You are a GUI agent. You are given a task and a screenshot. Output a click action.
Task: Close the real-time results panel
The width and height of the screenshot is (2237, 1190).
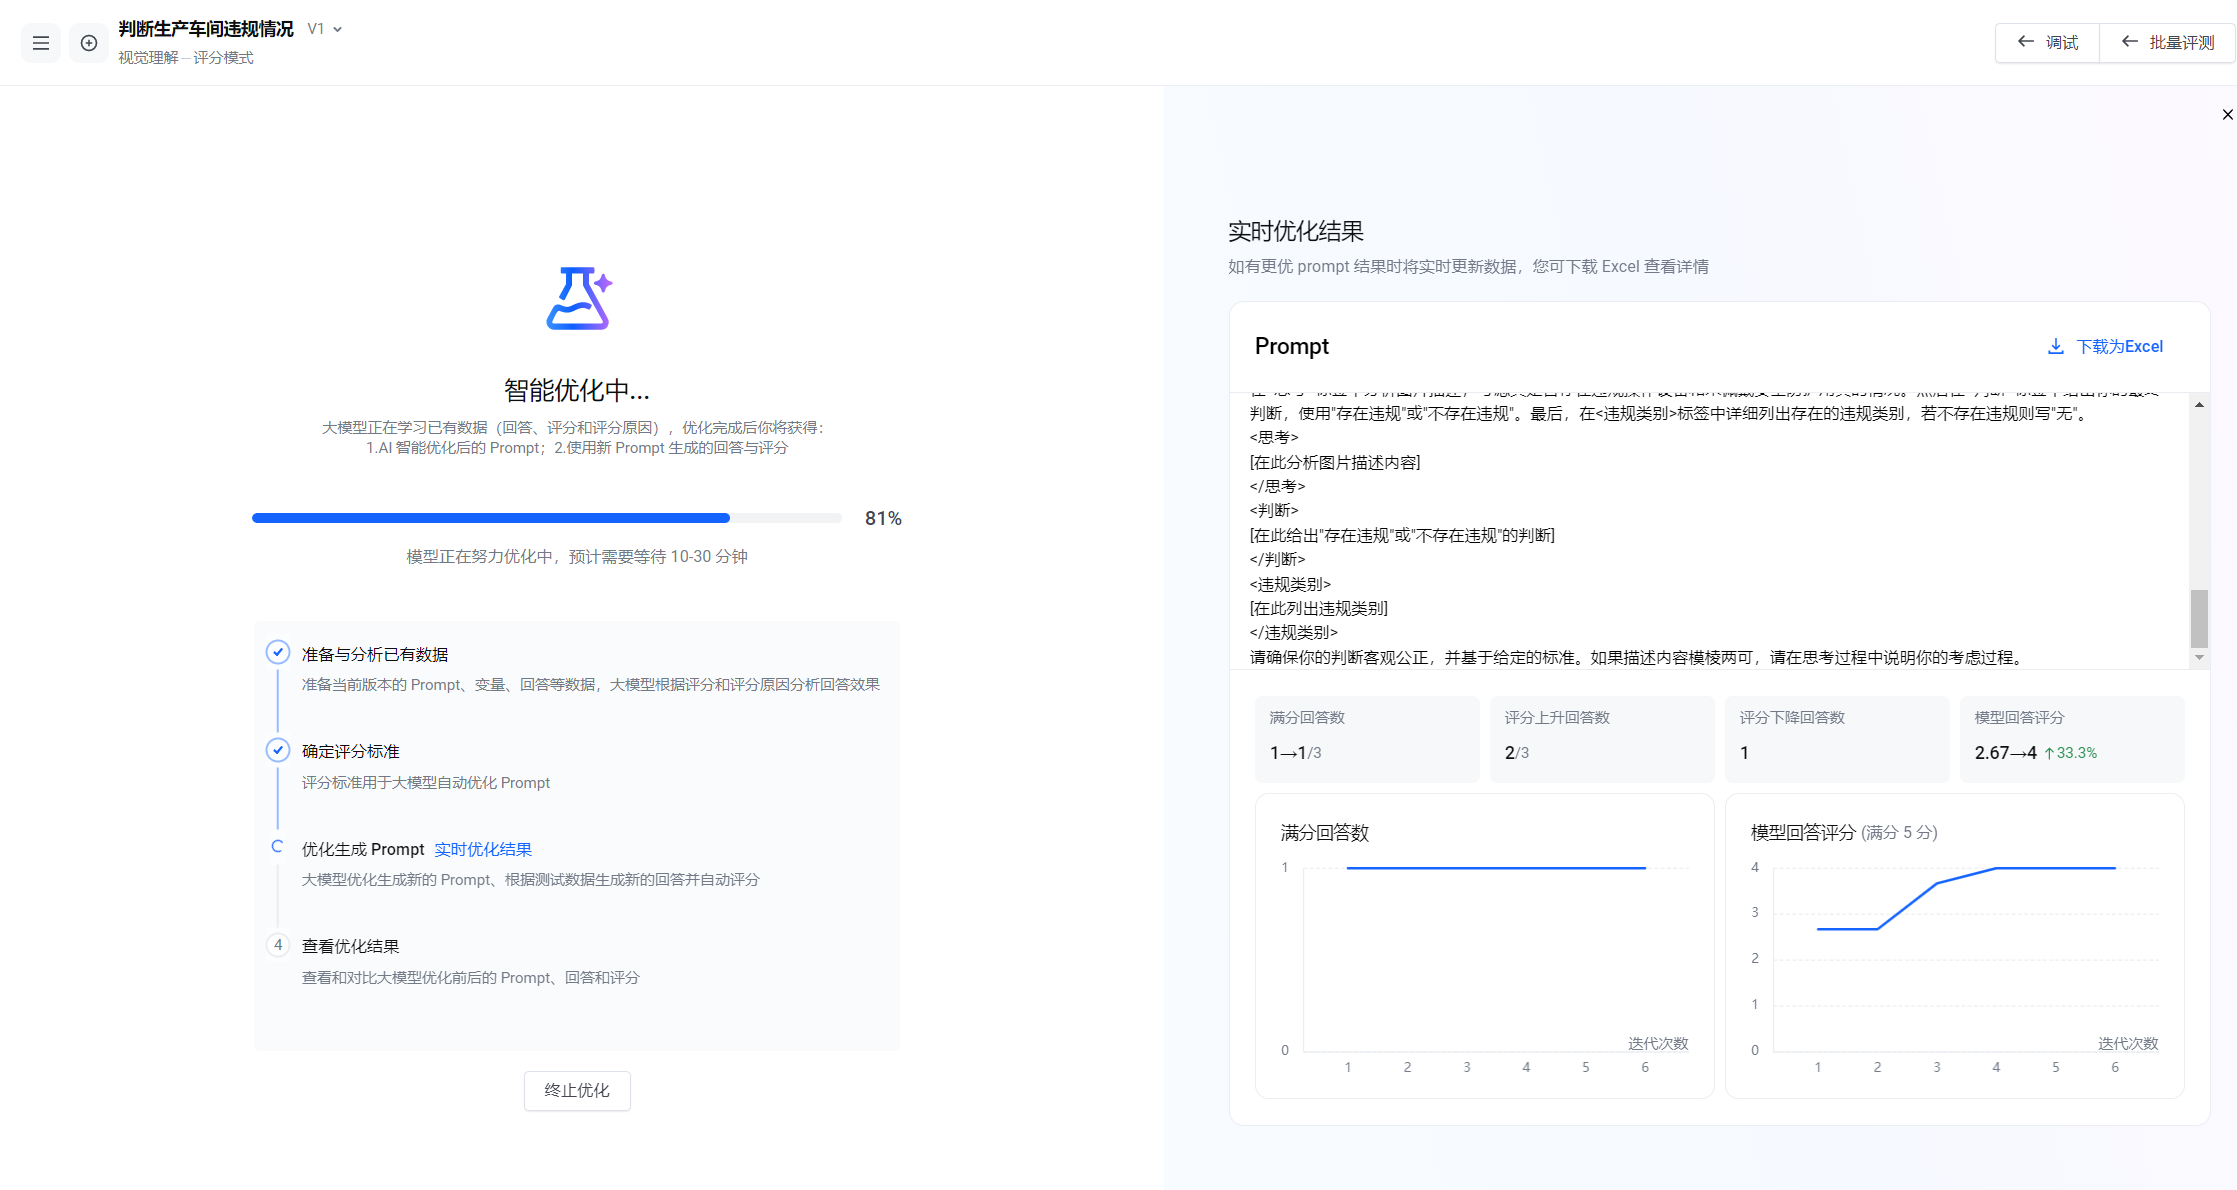coord(2227,115)
